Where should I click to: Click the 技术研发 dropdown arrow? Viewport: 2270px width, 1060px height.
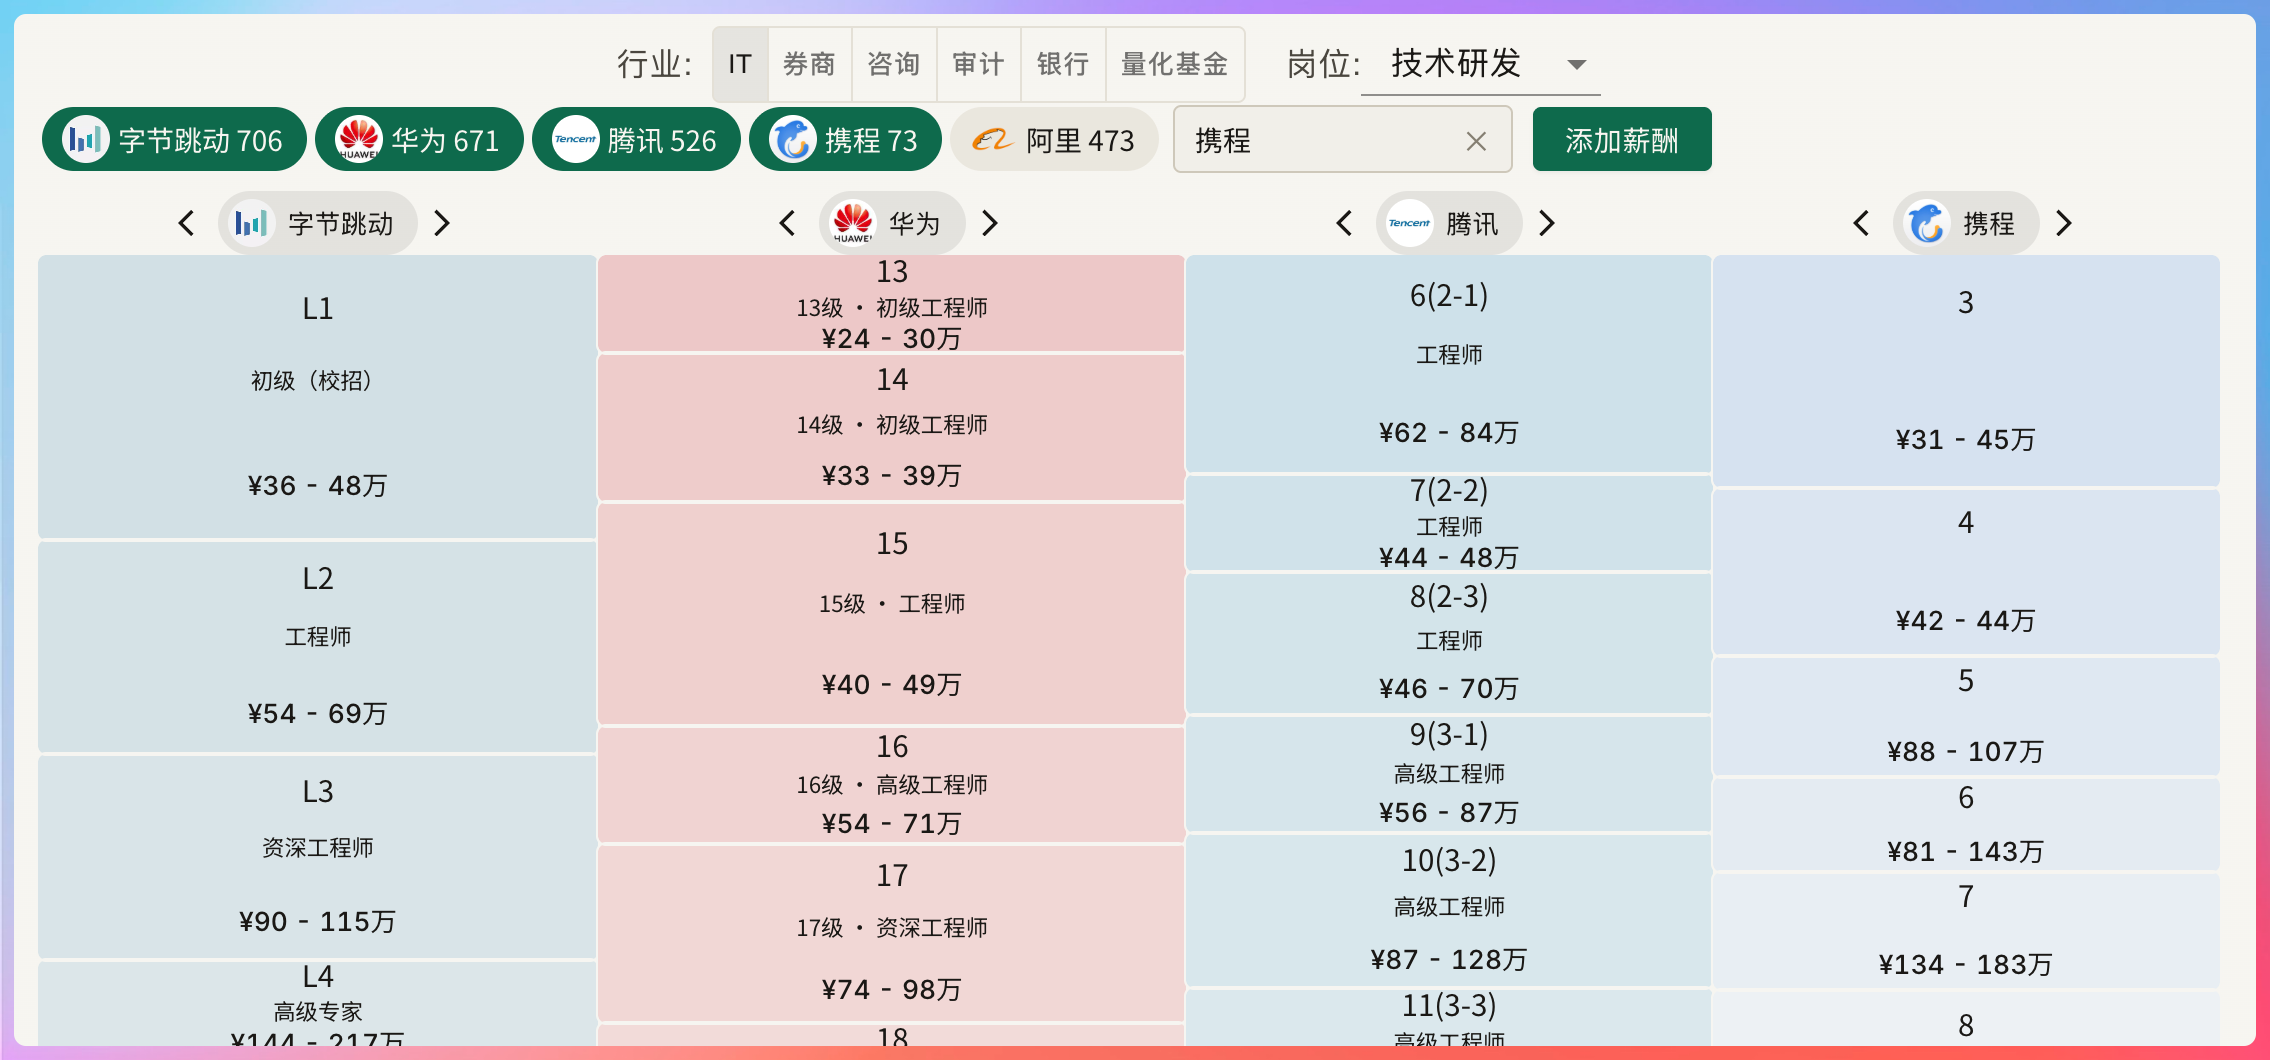tap(1577, 65)
